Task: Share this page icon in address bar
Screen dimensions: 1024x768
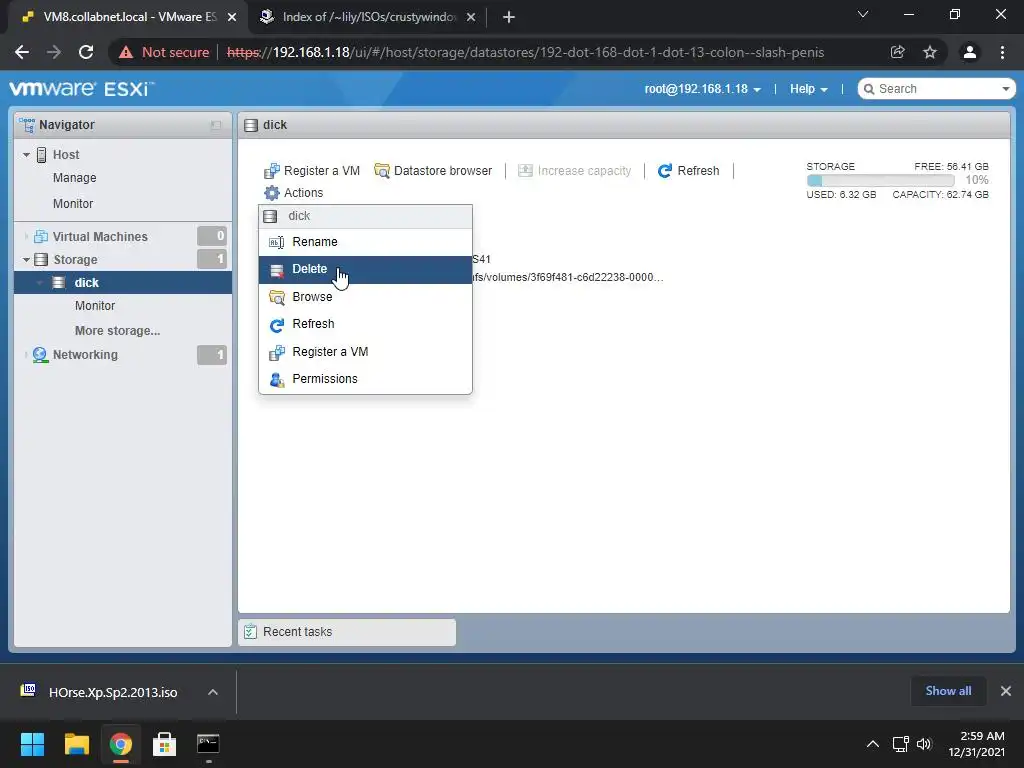Action: coord(897,52)
